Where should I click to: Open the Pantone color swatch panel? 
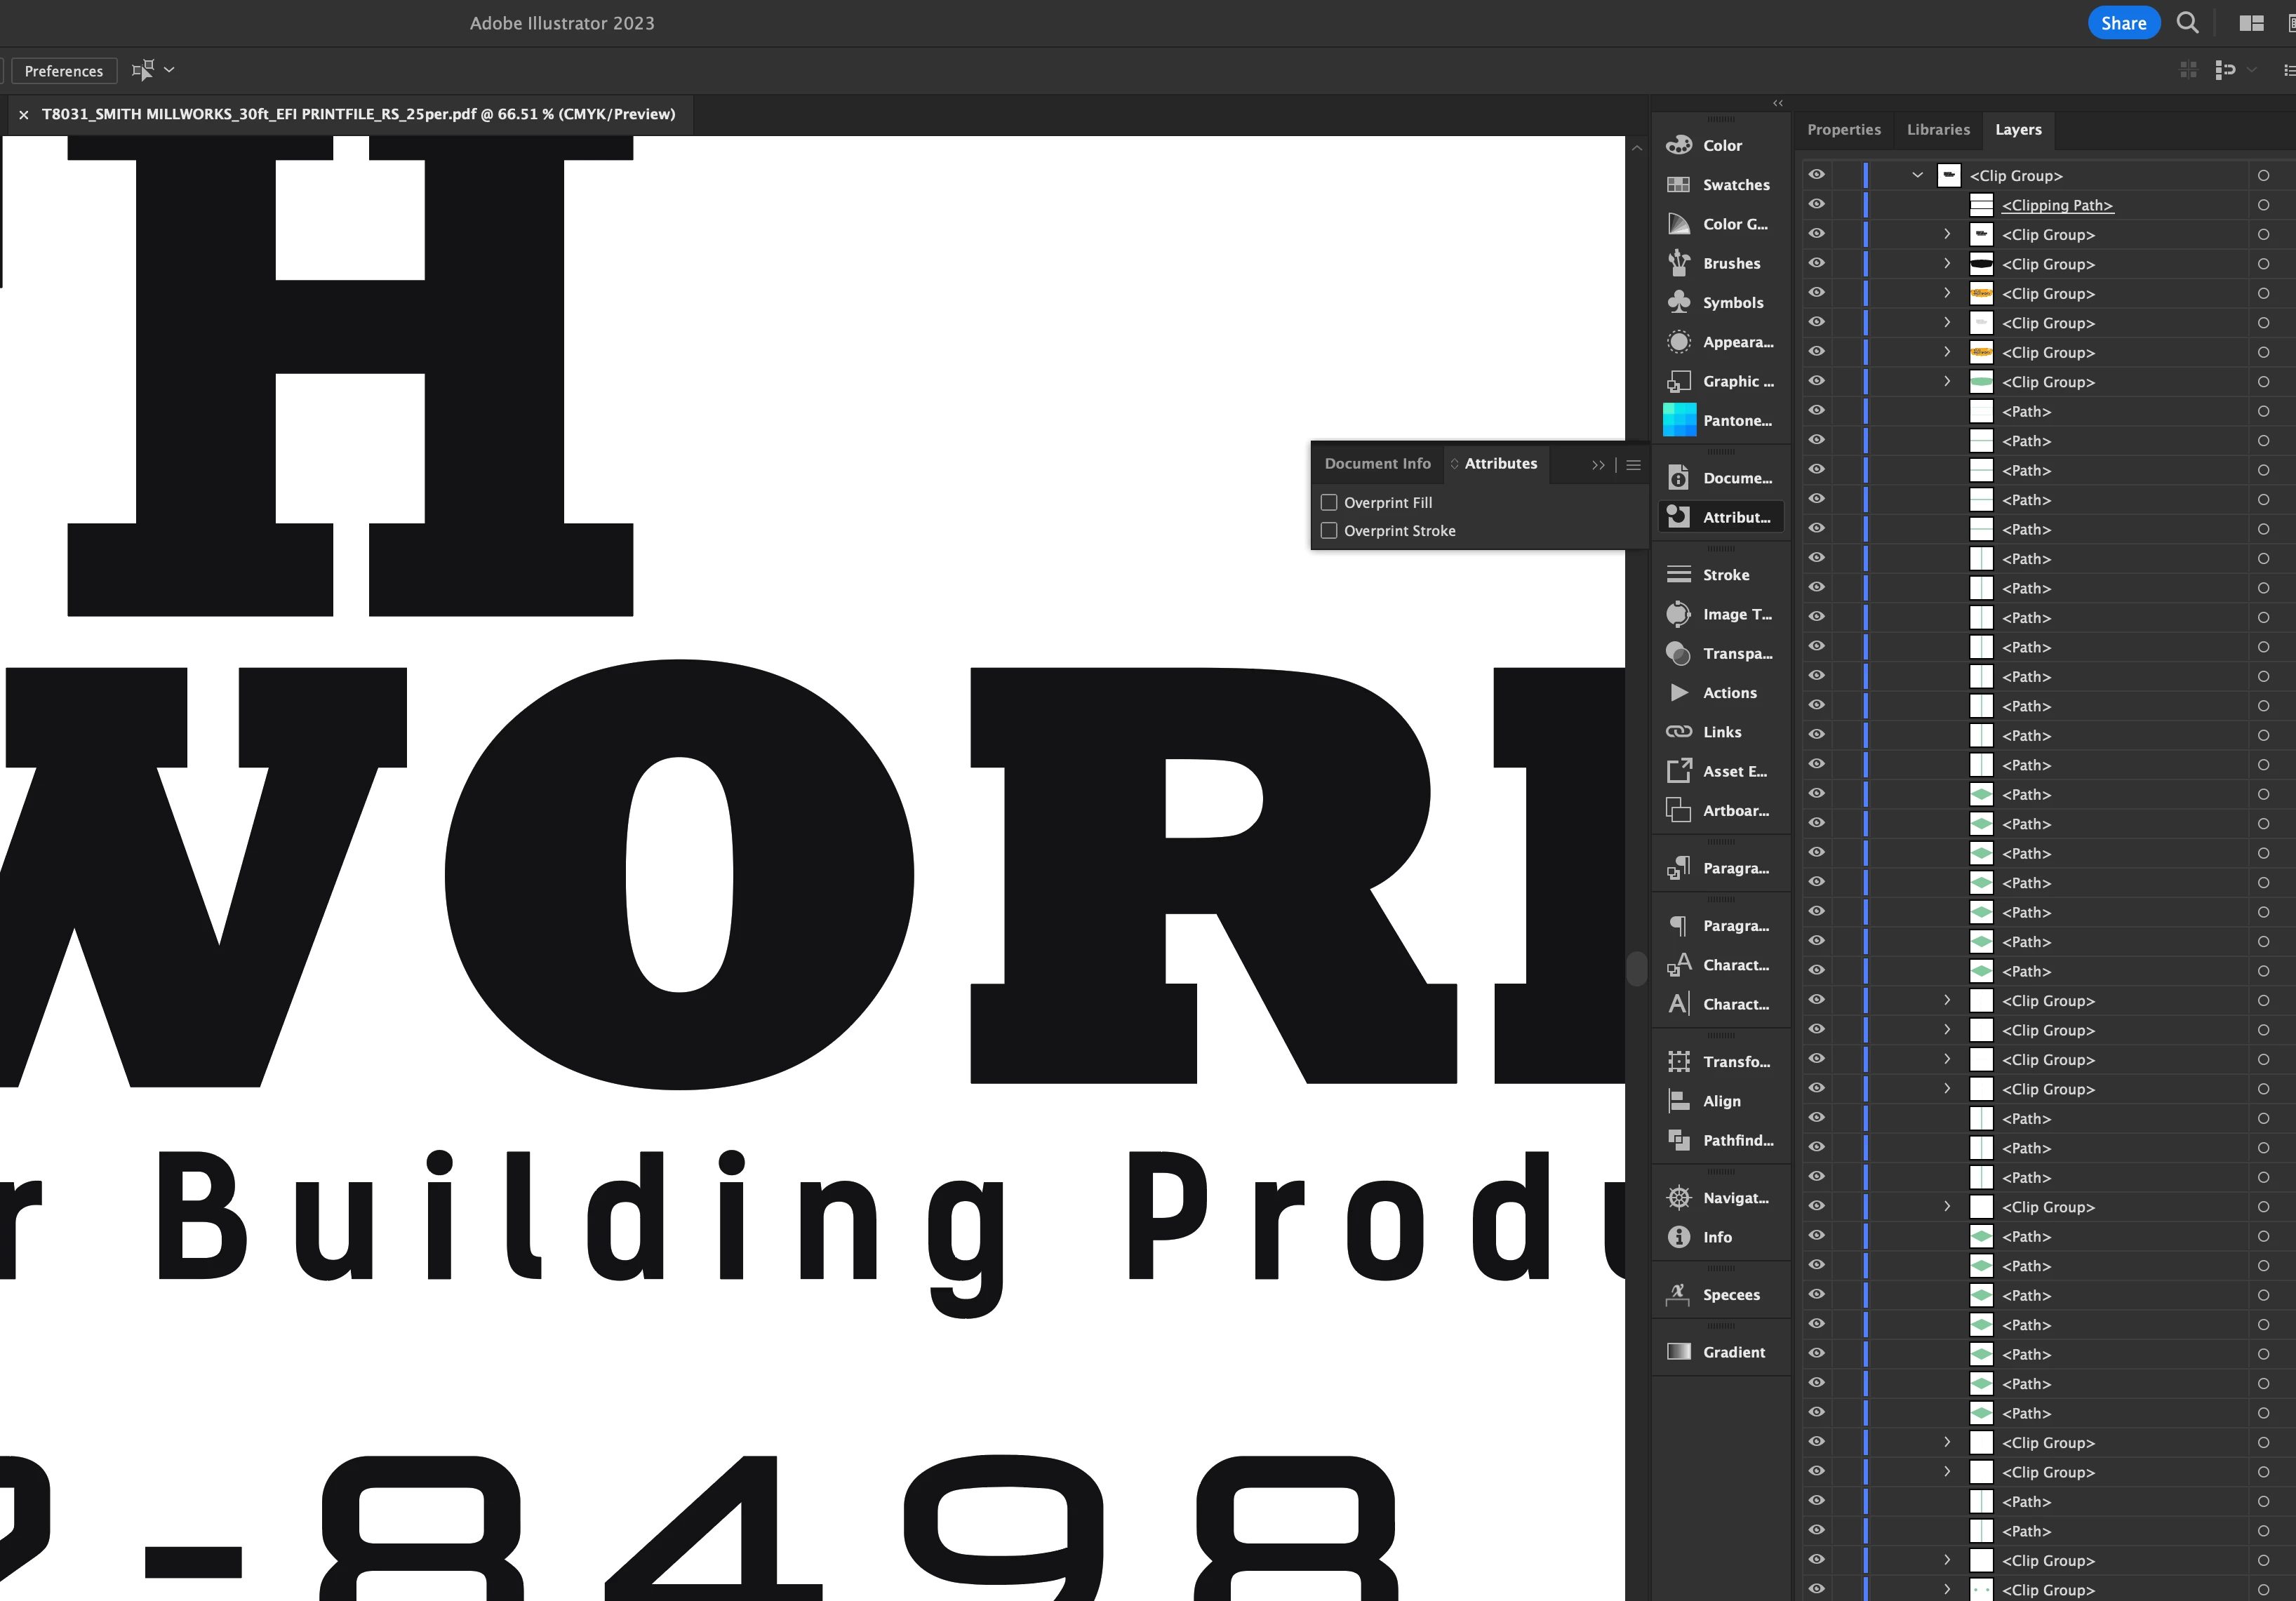tap(1679, 420)
